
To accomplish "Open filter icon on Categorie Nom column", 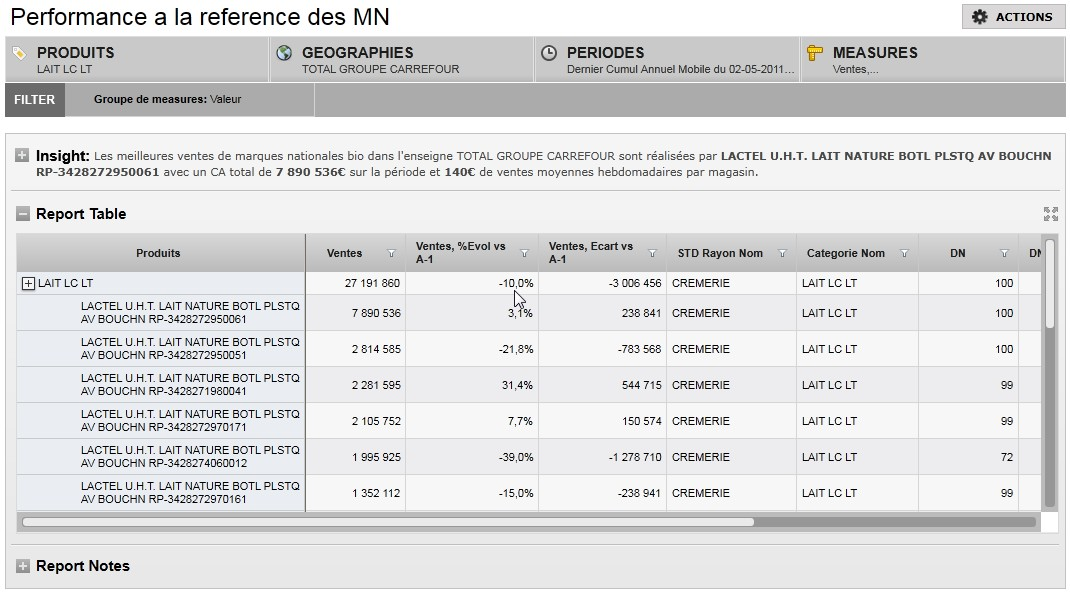I will click(x=904, y=254).
